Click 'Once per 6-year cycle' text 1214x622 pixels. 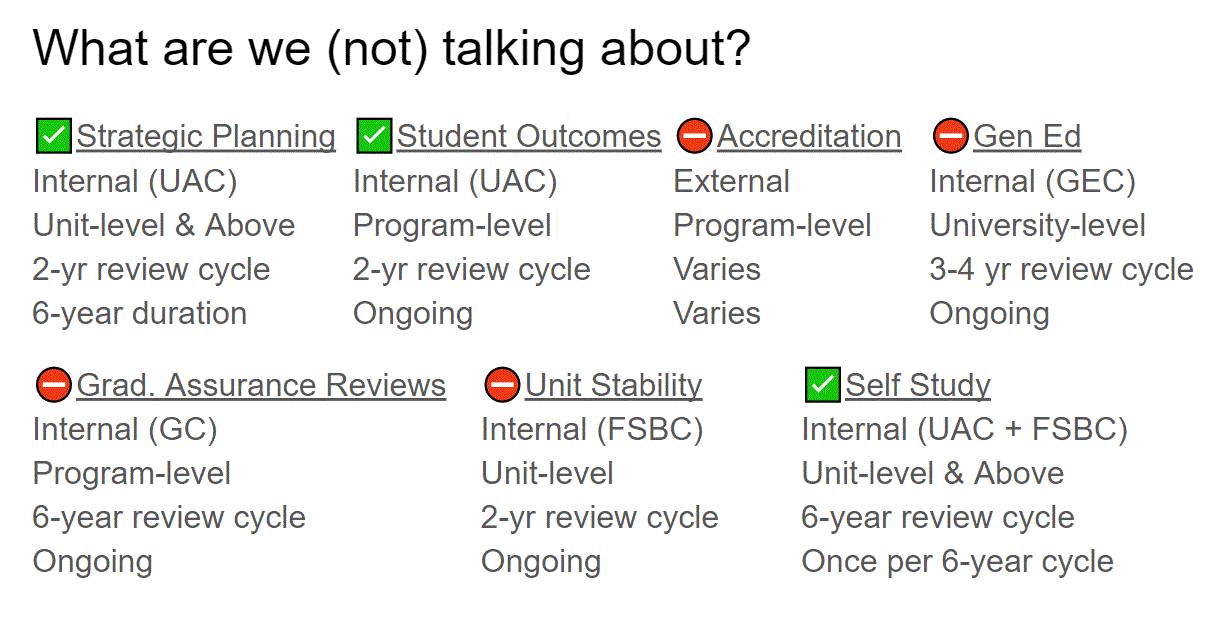coord(957,561)
